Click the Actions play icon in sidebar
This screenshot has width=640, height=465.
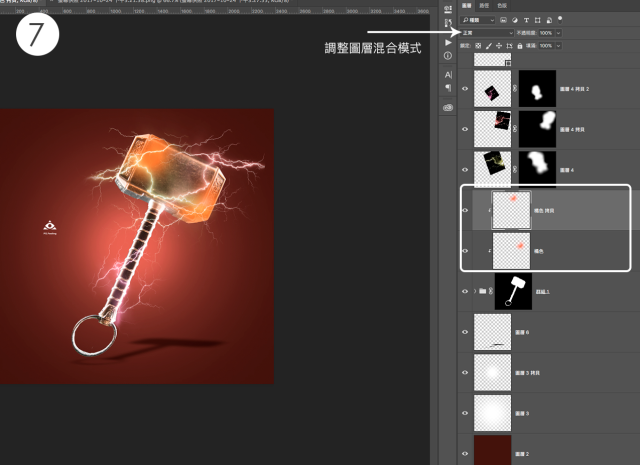pyautogui.click(x=447, y=42)
